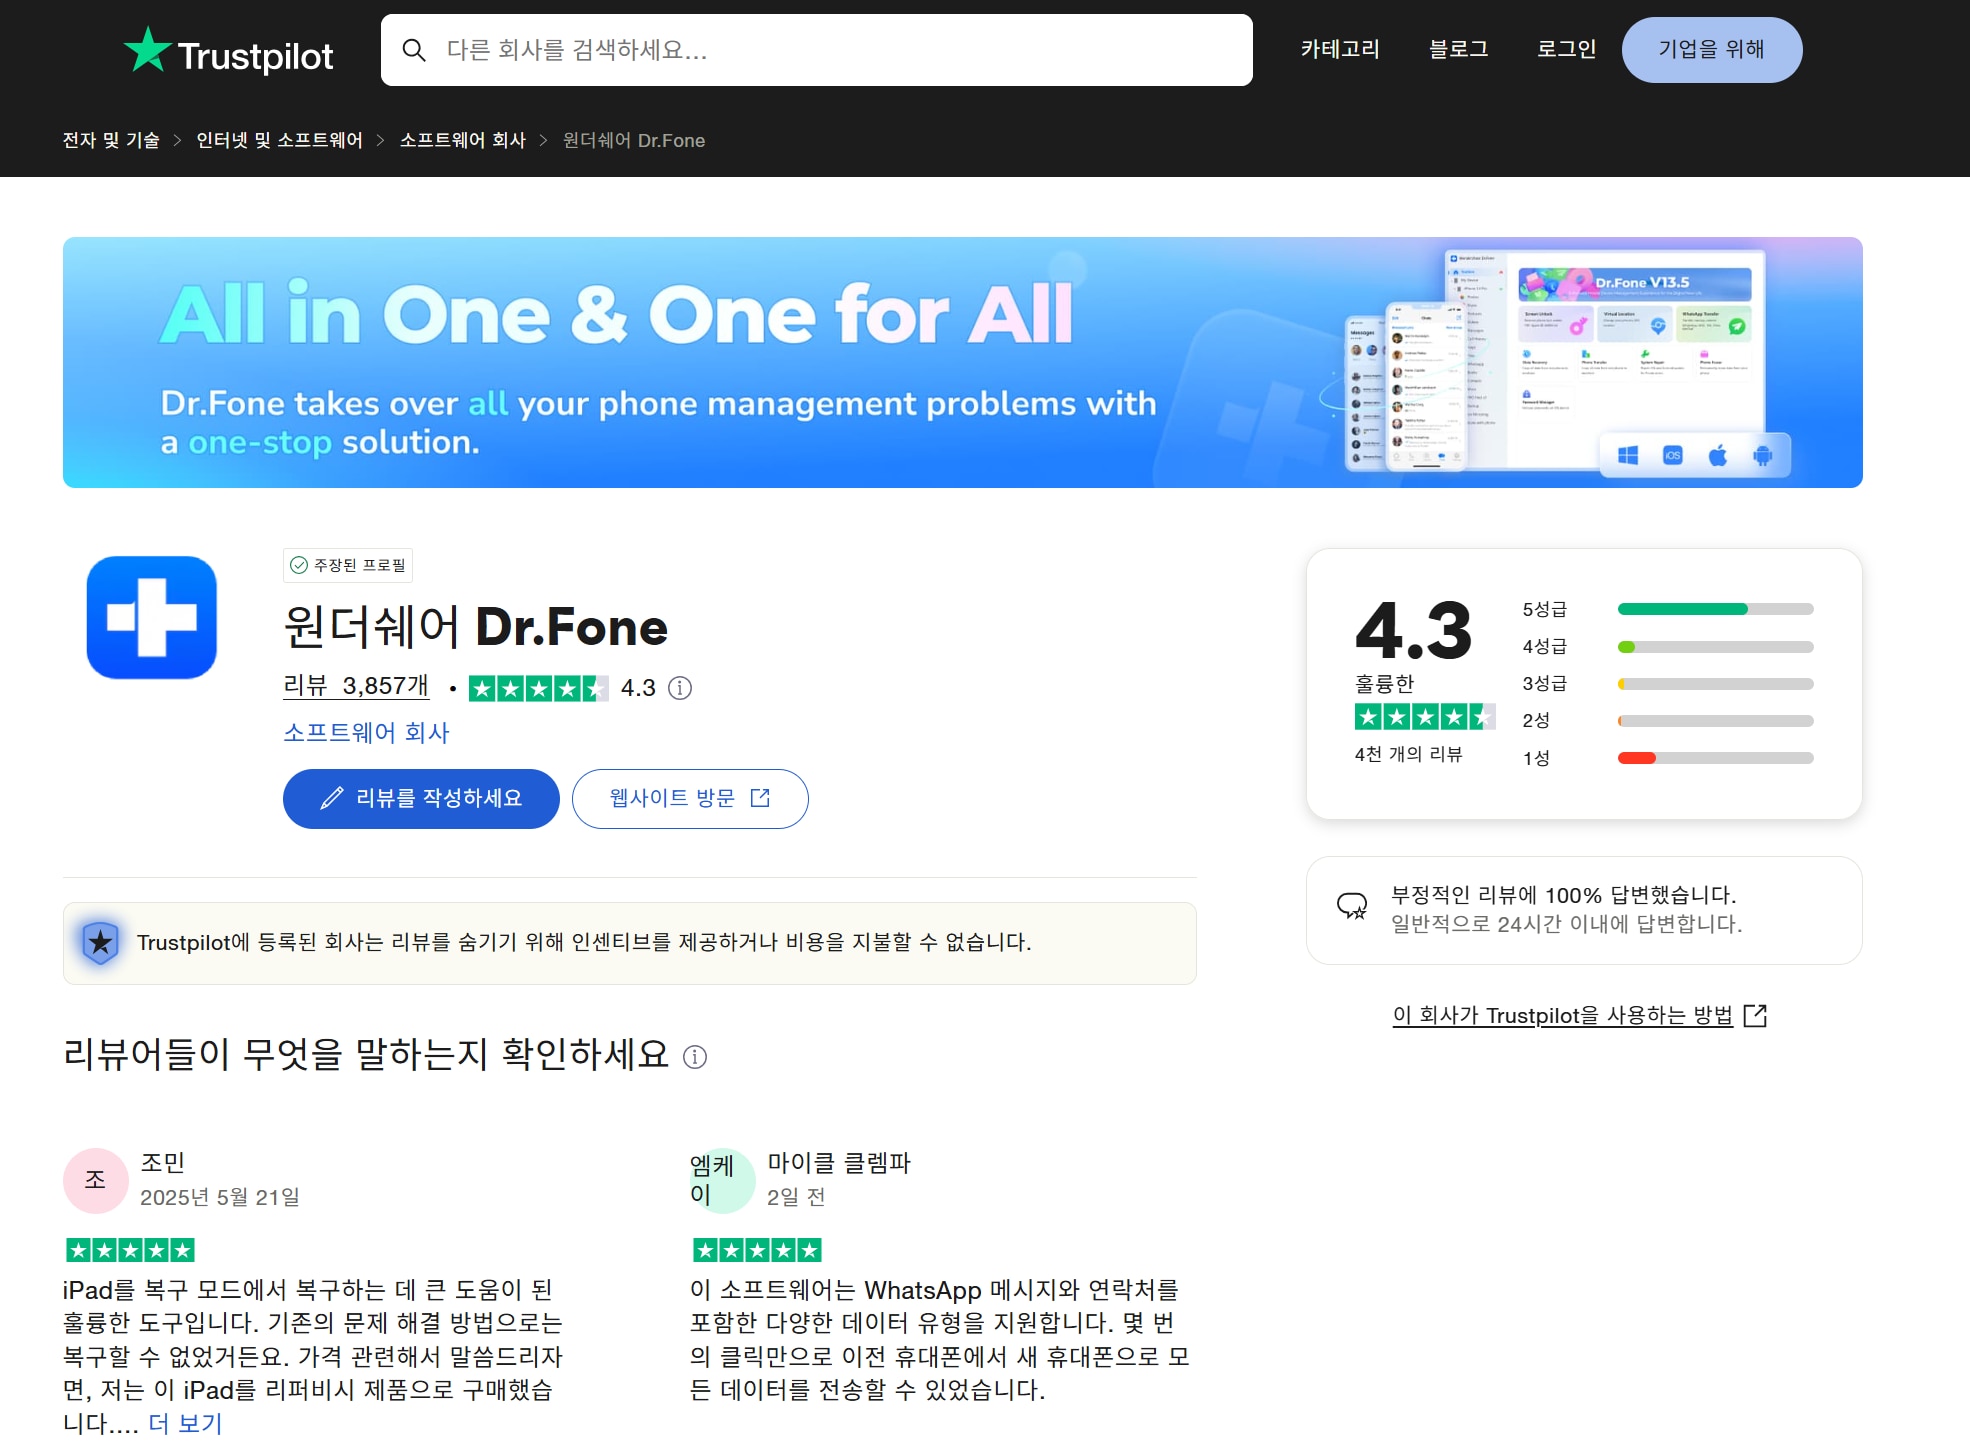Open 이 회사가 Trustpilot을 사용하는 방법 link
Image resolution: width=1970 pixels, height=1452 pixels.
[1580, 1016]
